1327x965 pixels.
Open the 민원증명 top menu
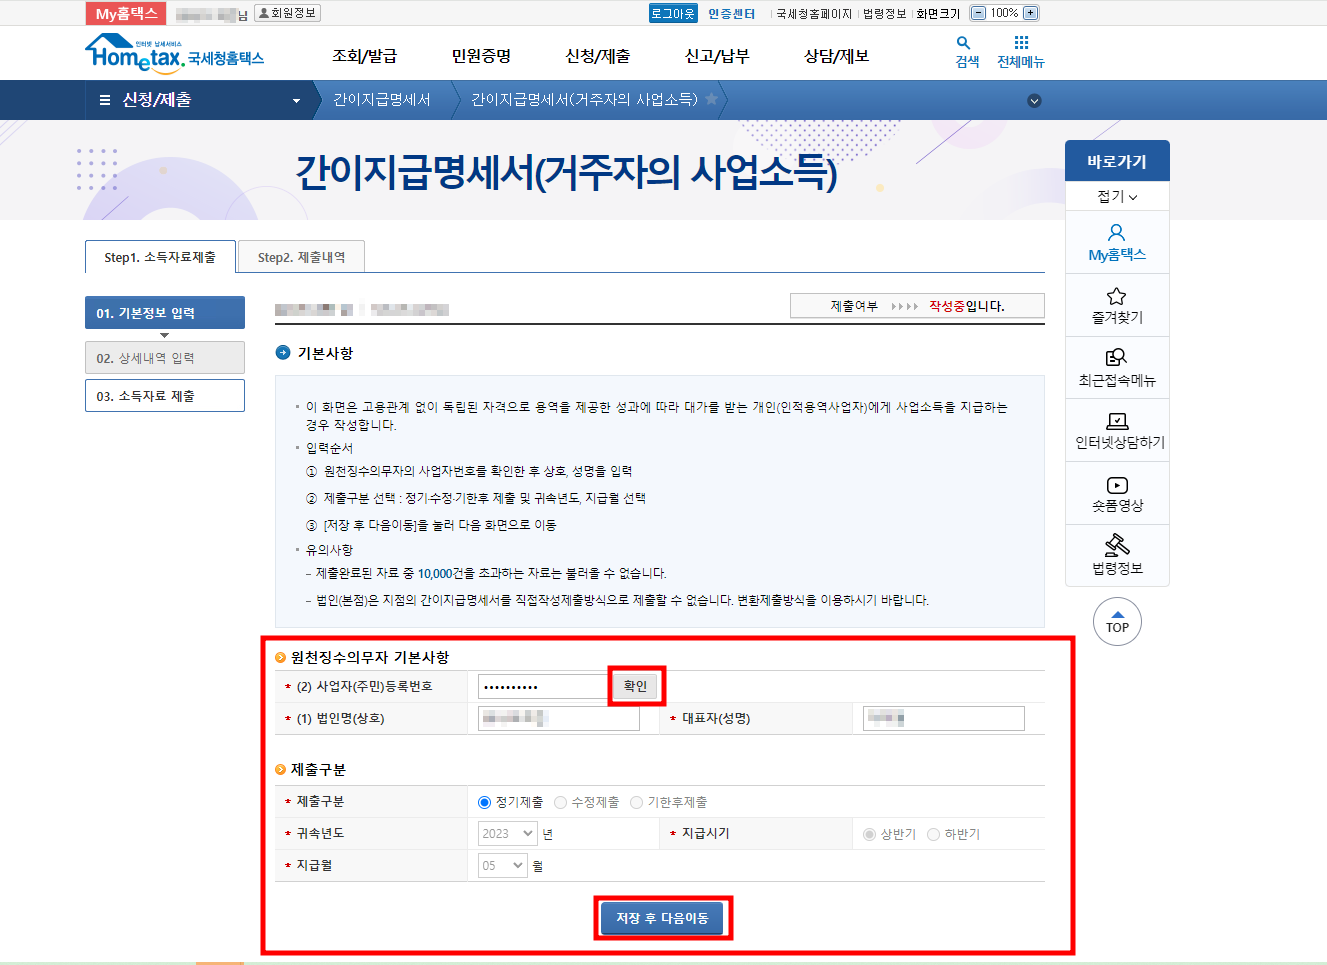tap(481, 56)
